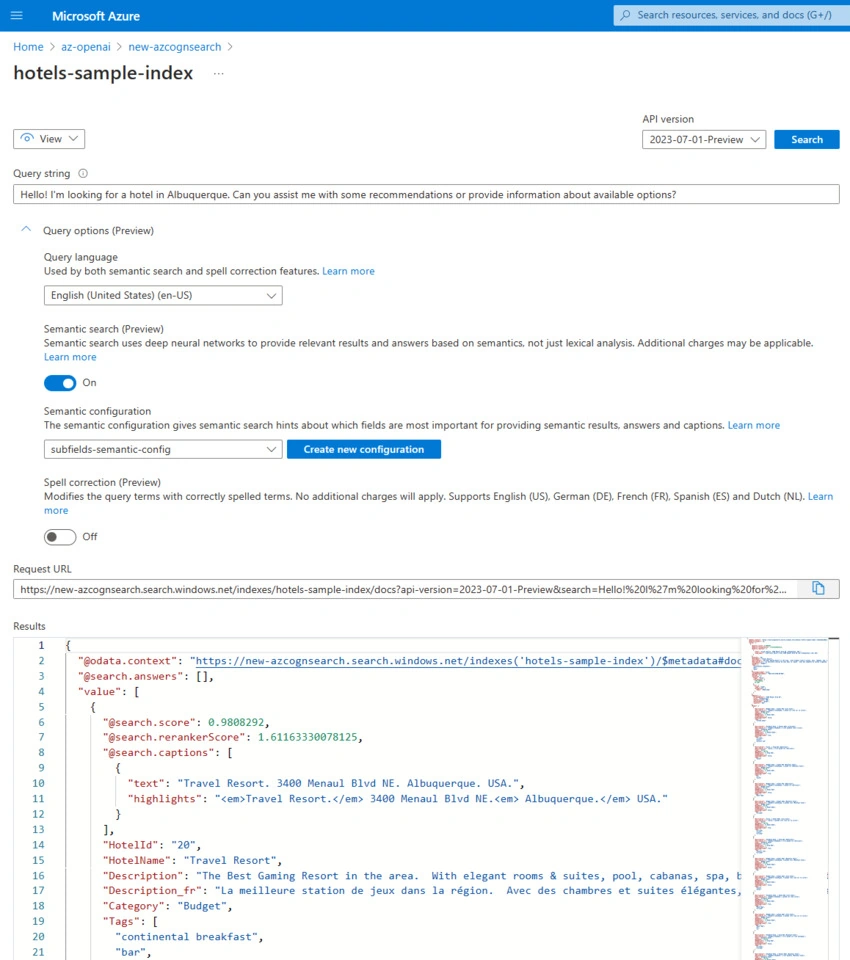The height and width of the screenshot is (960, 850).
Task: Open Learn more for Semantic configuration
Action: 753,426
